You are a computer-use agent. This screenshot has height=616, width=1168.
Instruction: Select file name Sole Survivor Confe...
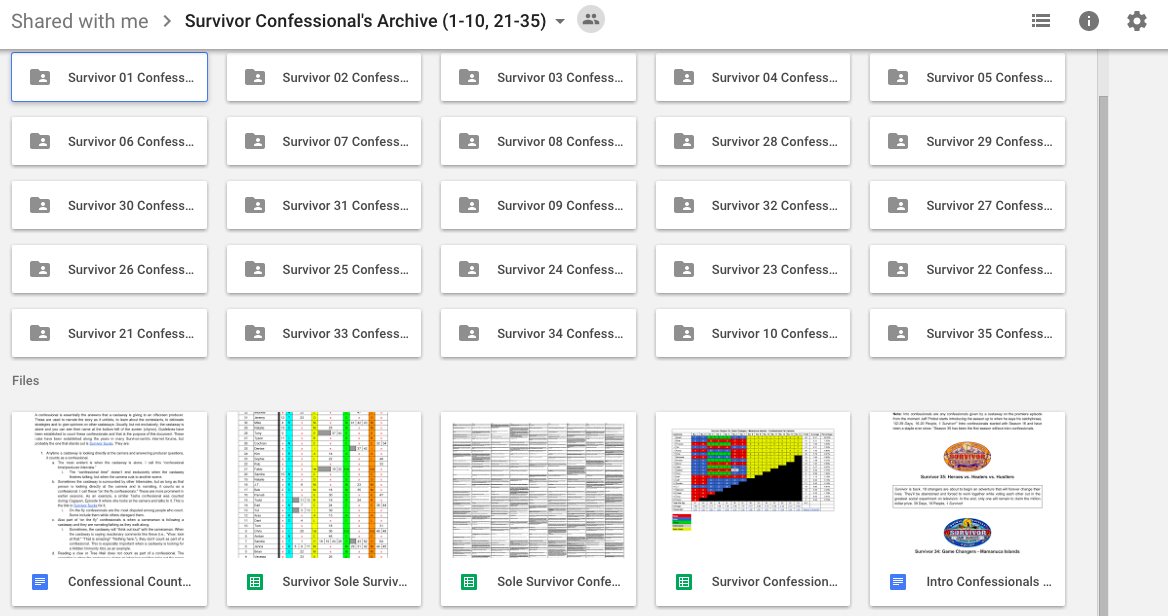click(x=559, y=582)
